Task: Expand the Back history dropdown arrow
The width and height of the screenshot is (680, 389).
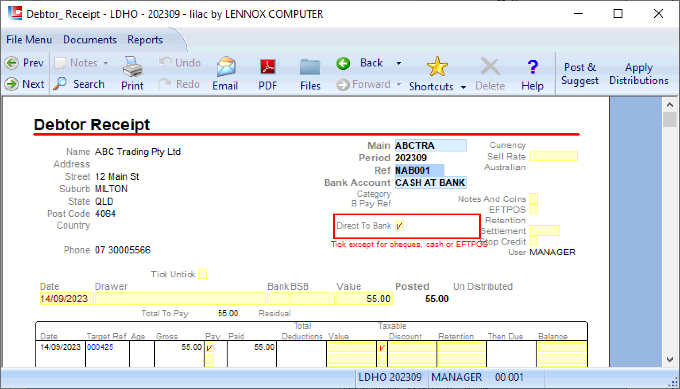Action: coord(399,63)
